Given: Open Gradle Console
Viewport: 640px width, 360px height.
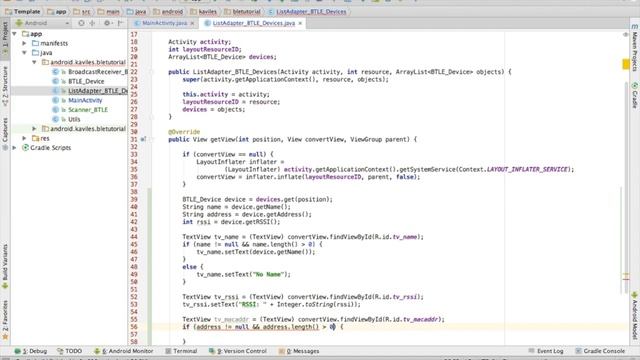Looking at the screenshot, I should tap(600, 351).
